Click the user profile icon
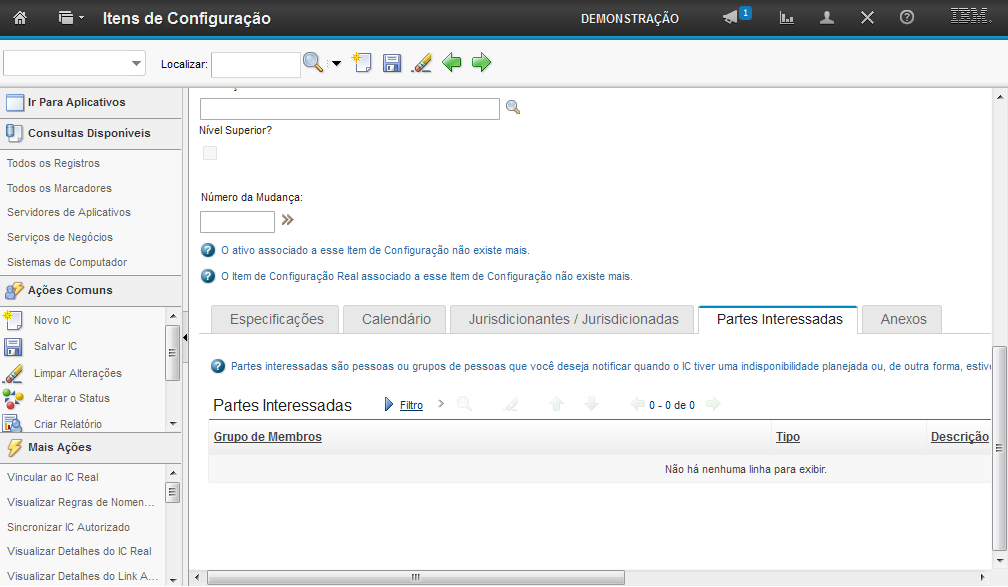 coord(827,18)
